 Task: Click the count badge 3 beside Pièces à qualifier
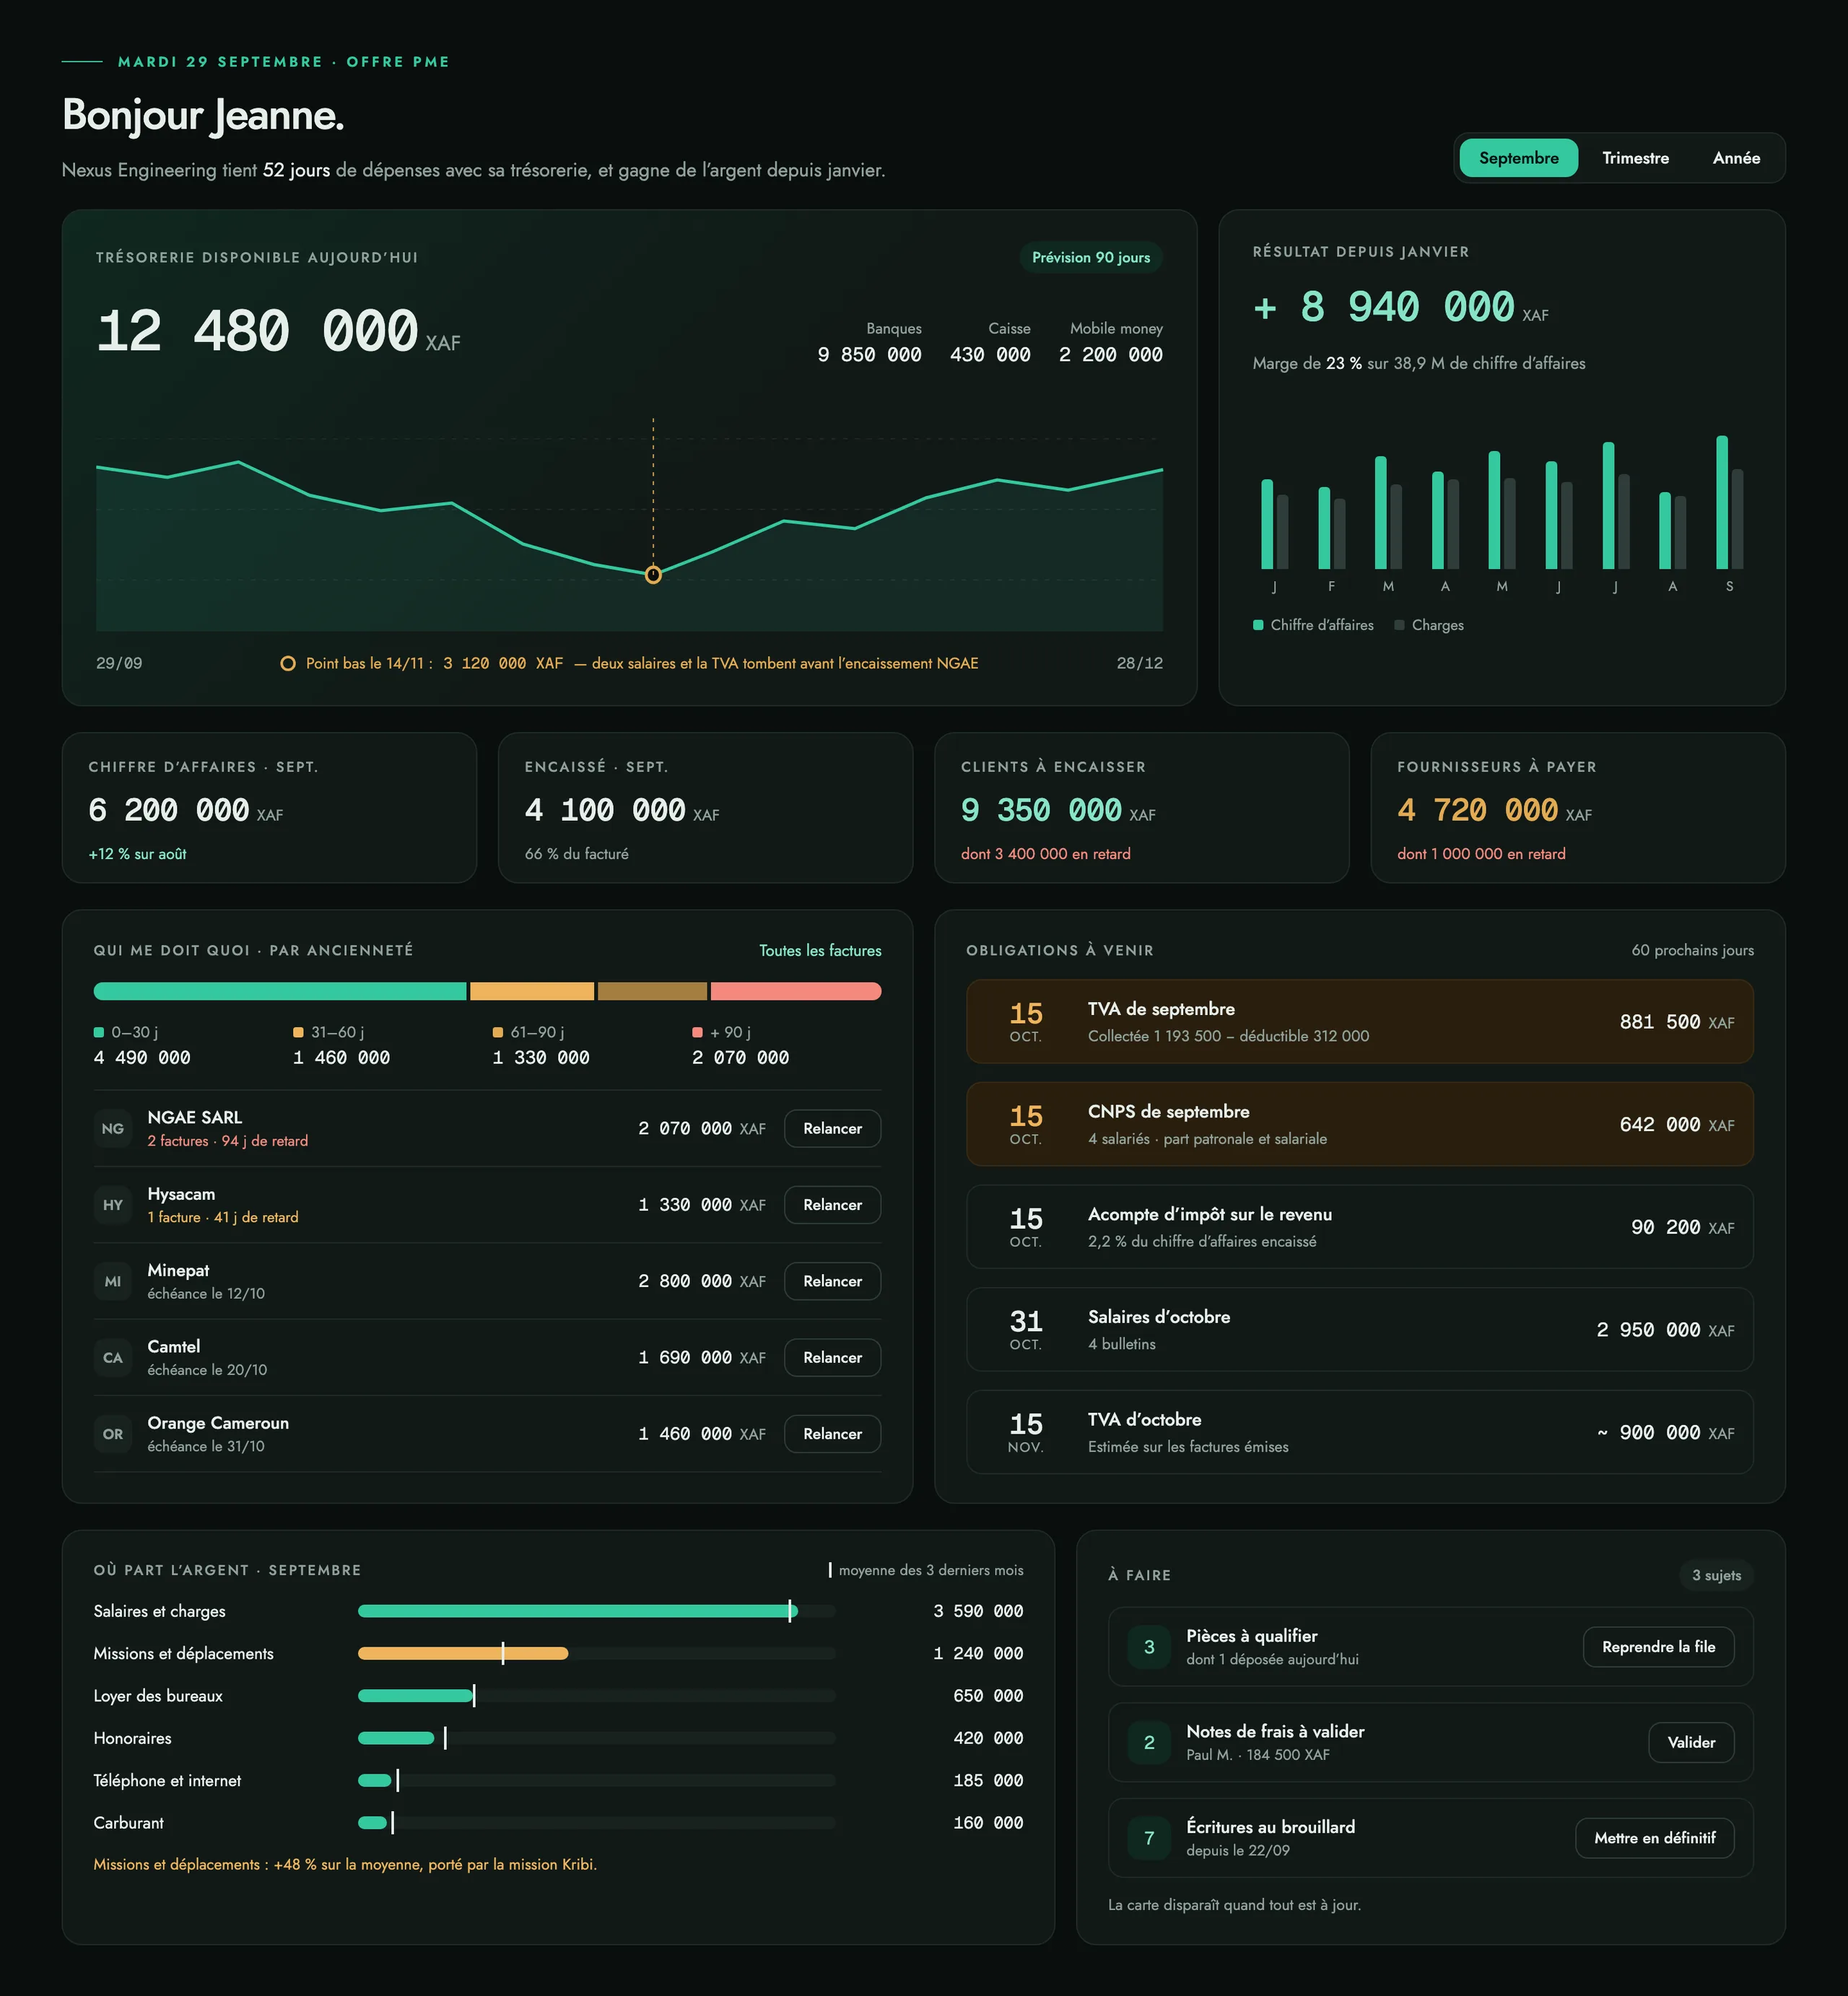point(1149,1646)
